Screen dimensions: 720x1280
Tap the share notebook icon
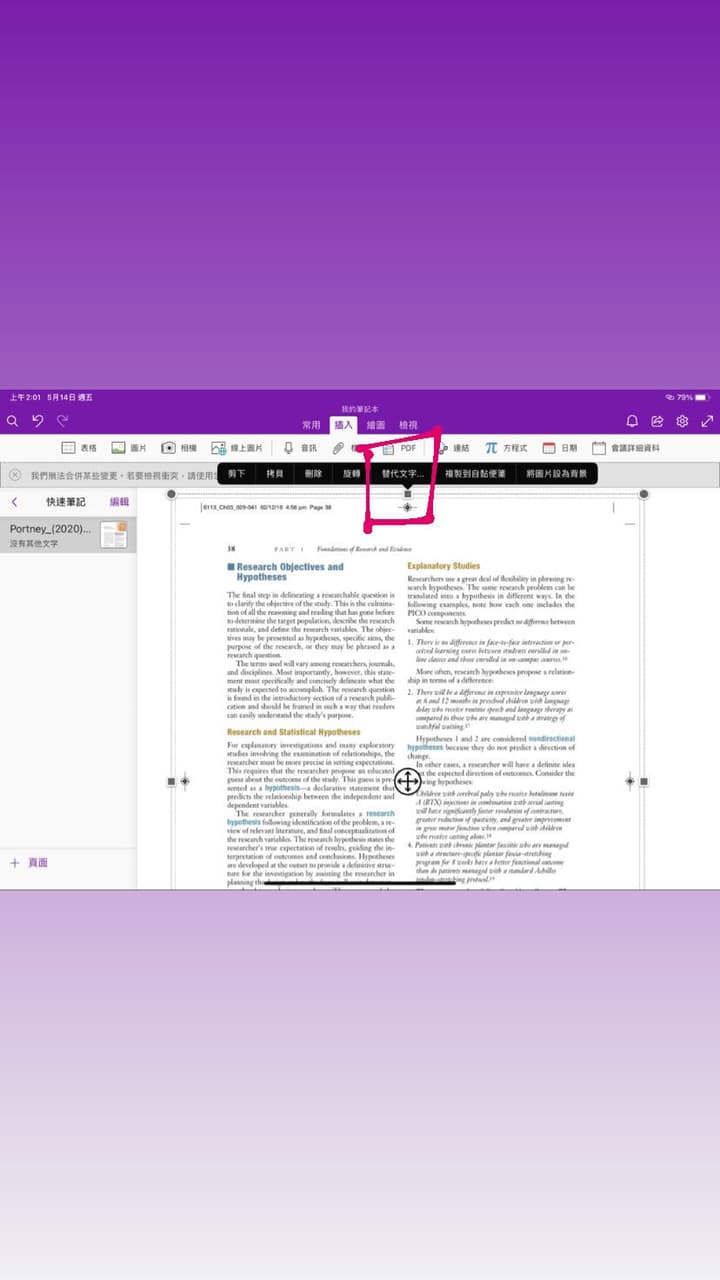coord(657,422)
